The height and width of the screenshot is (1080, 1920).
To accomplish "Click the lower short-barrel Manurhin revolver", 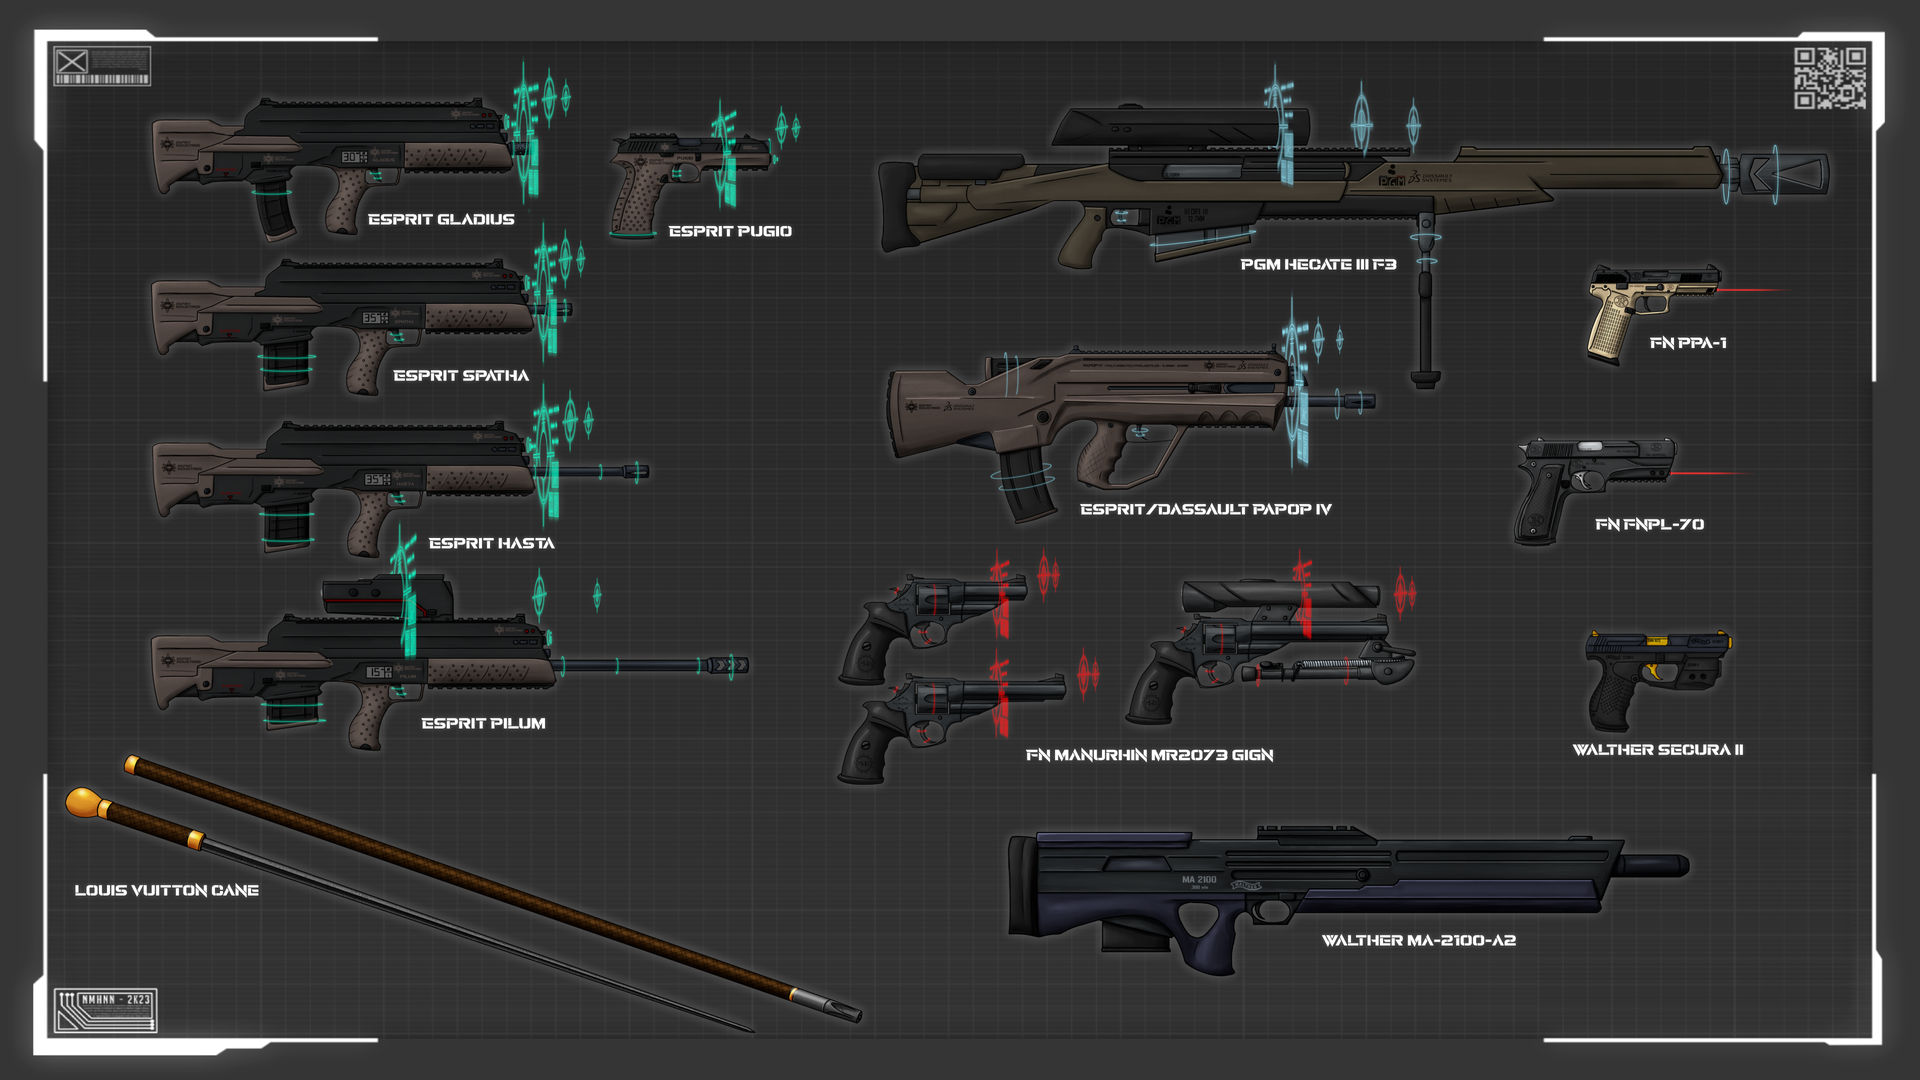I will point(950,728).
